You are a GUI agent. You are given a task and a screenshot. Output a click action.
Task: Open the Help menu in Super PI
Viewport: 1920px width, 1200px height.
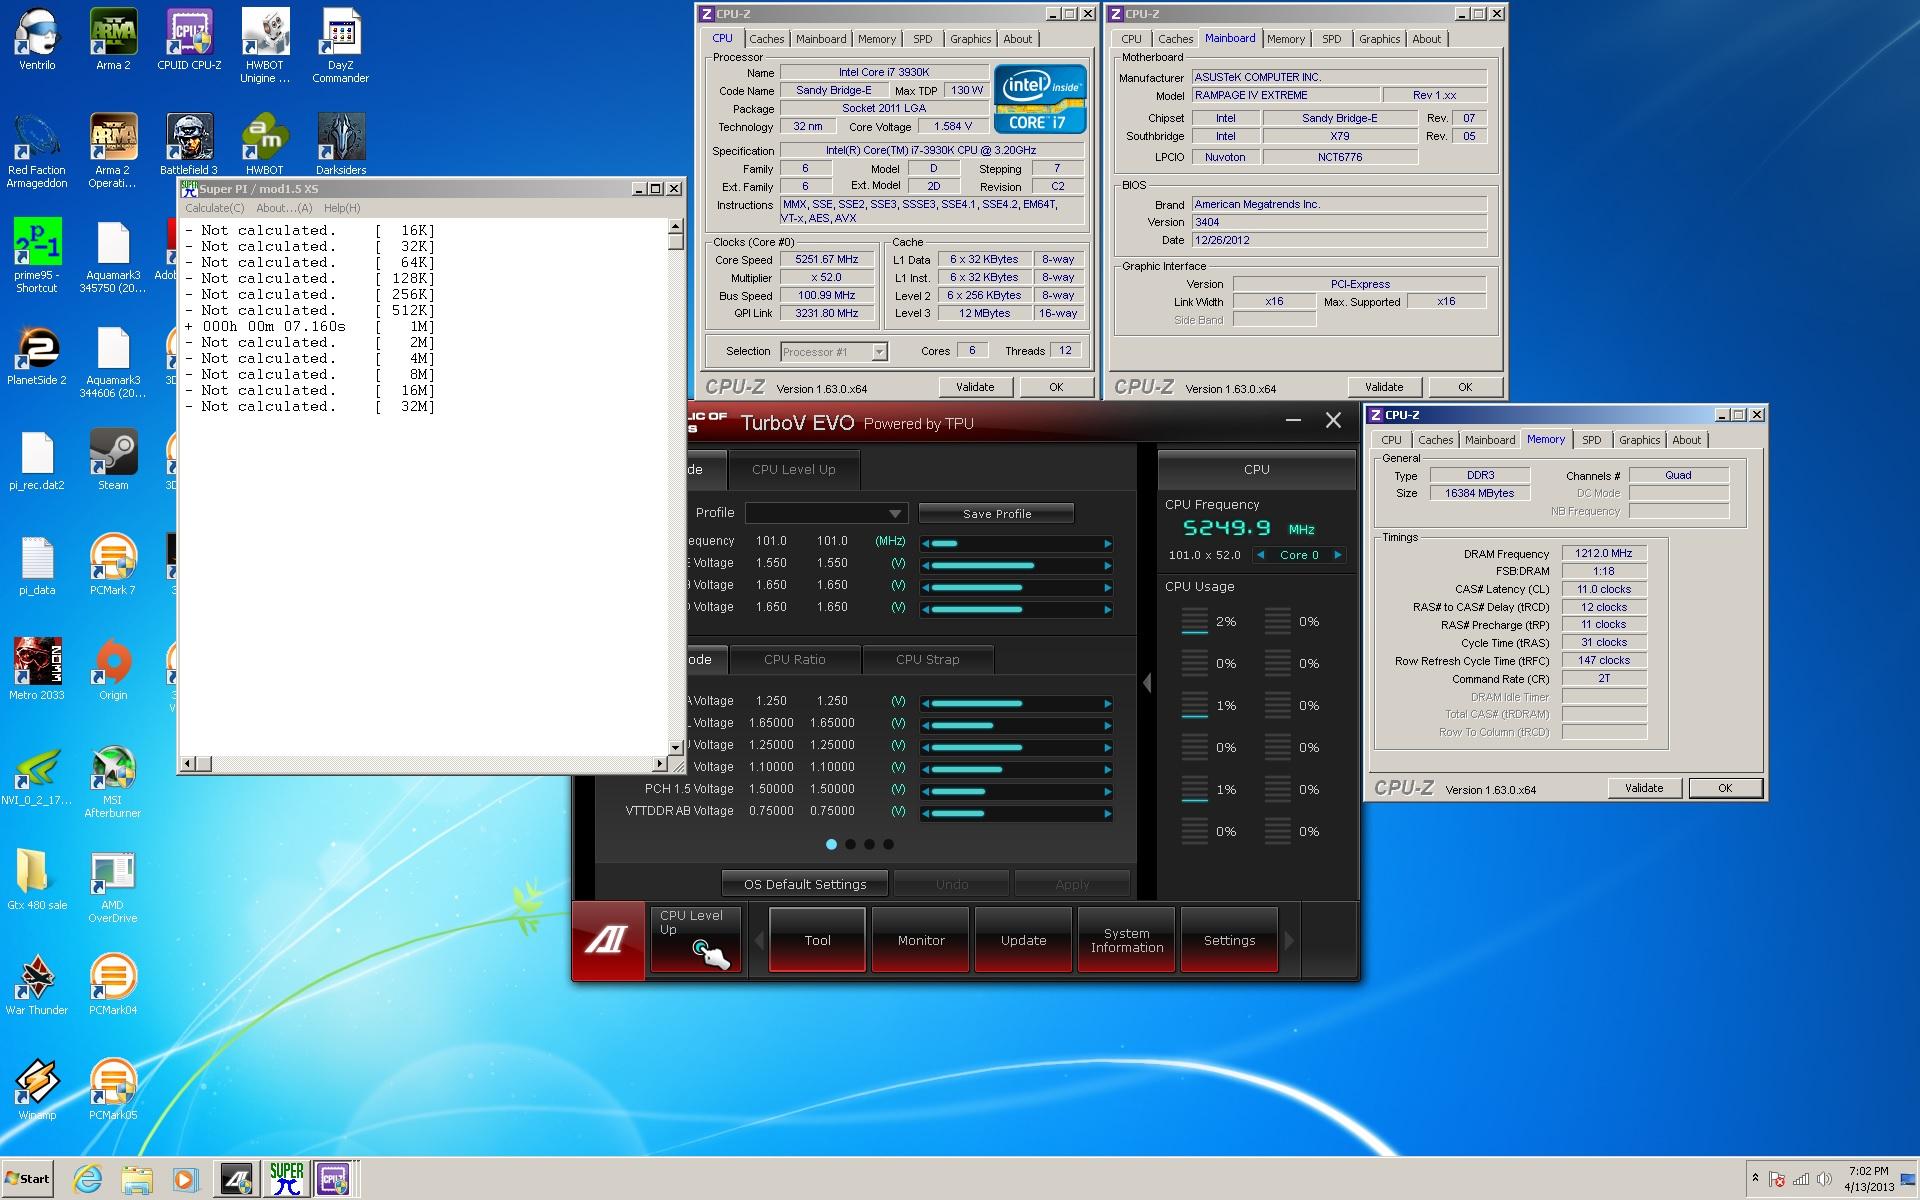(x=342, y=208)
